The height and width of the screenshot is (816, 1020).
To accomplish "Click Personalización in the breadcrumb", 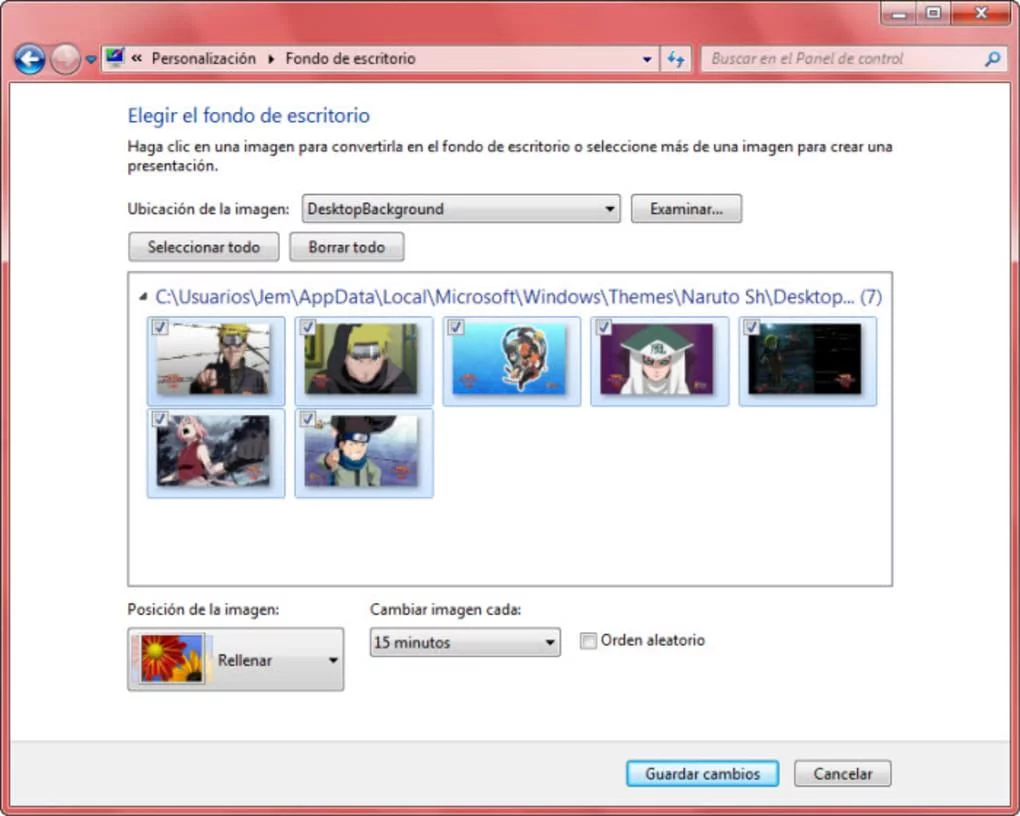I will pyautogui.click(x=204, y=59).
